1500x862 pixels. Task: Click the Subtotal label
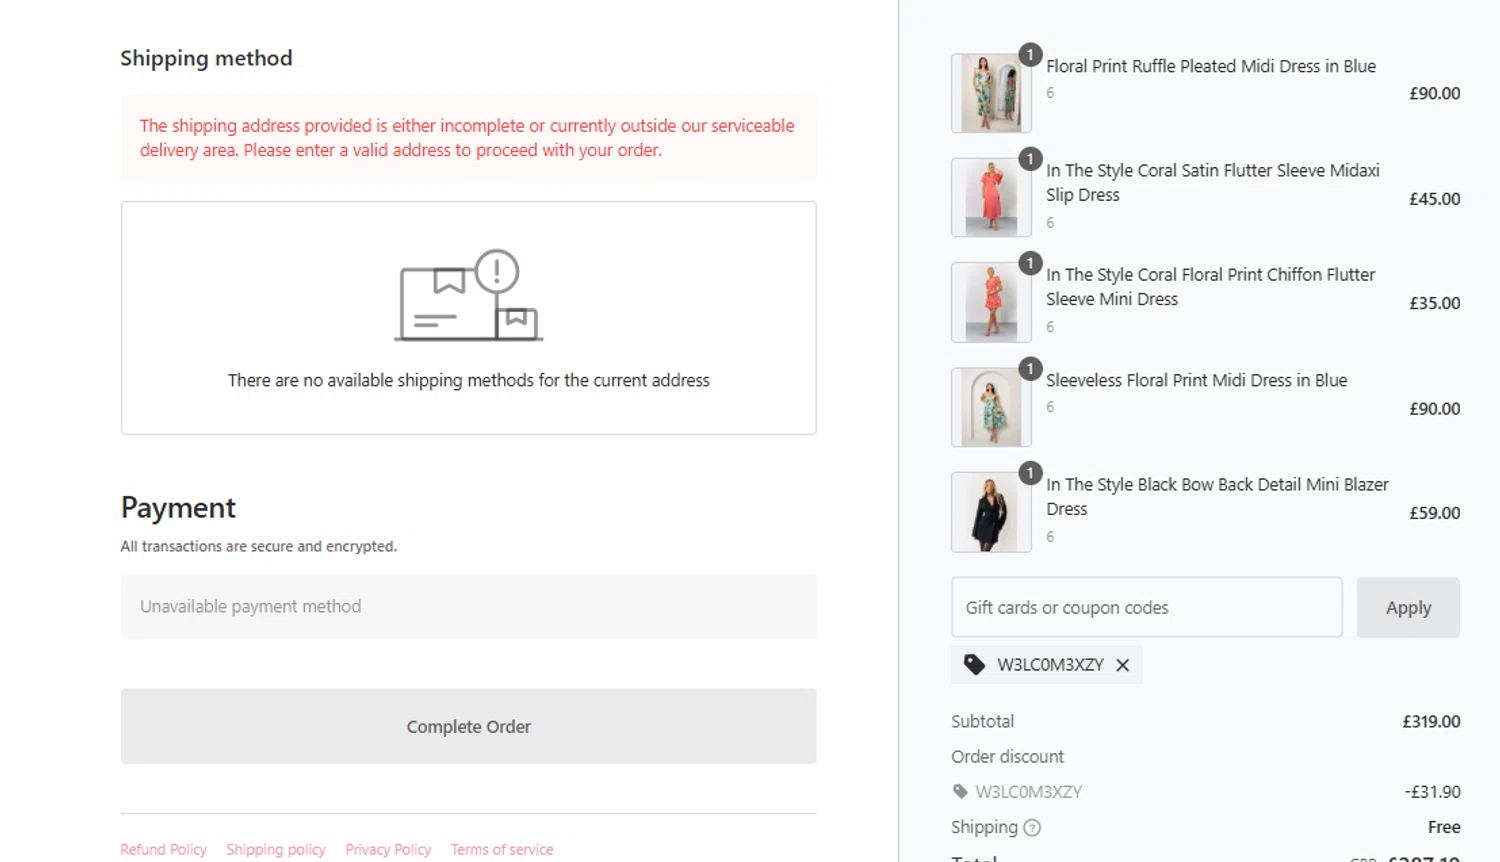point(982,721)
